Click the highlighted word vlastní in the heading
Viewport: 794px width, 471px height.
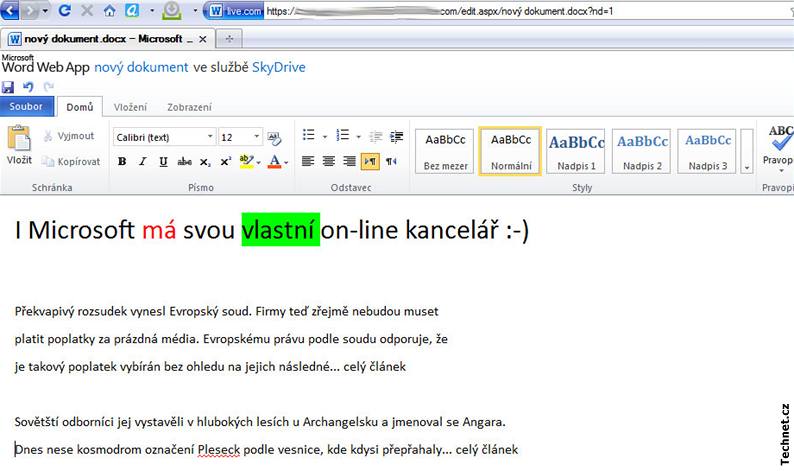281,229
